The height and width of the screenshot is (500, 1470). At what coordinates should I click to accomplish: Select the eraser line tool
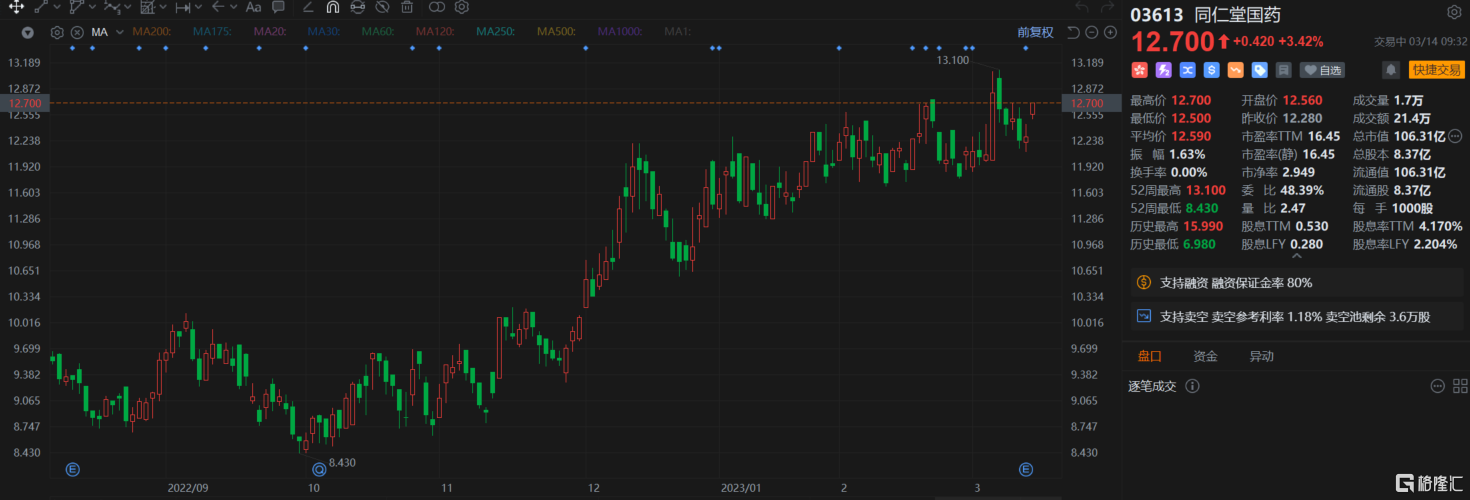[307, 7]
